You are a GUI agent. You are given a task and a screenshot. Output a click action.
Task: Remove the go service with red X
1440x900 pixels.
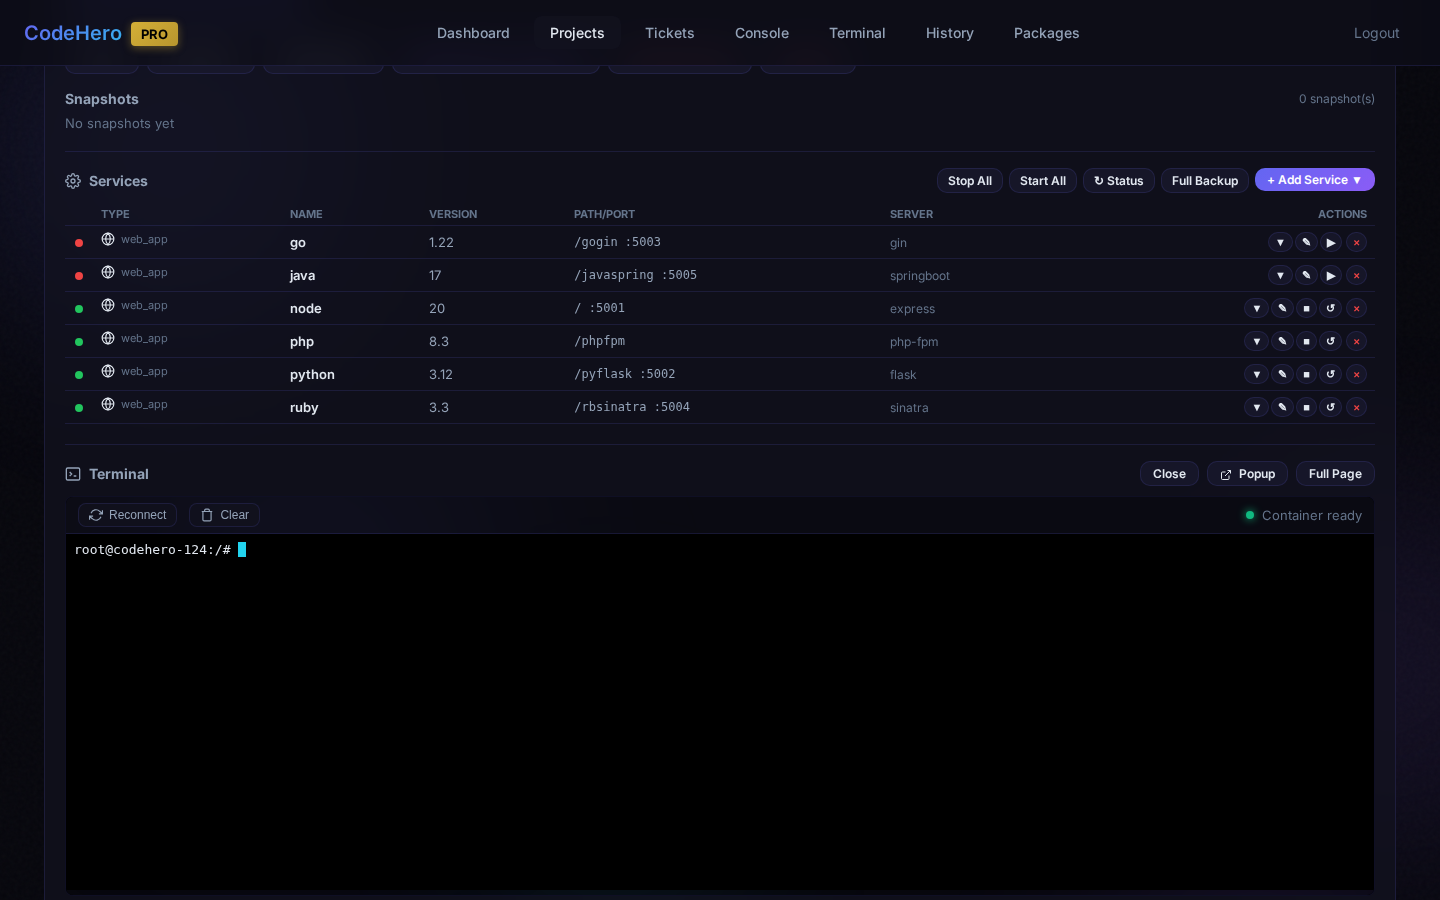[1356, 243]
